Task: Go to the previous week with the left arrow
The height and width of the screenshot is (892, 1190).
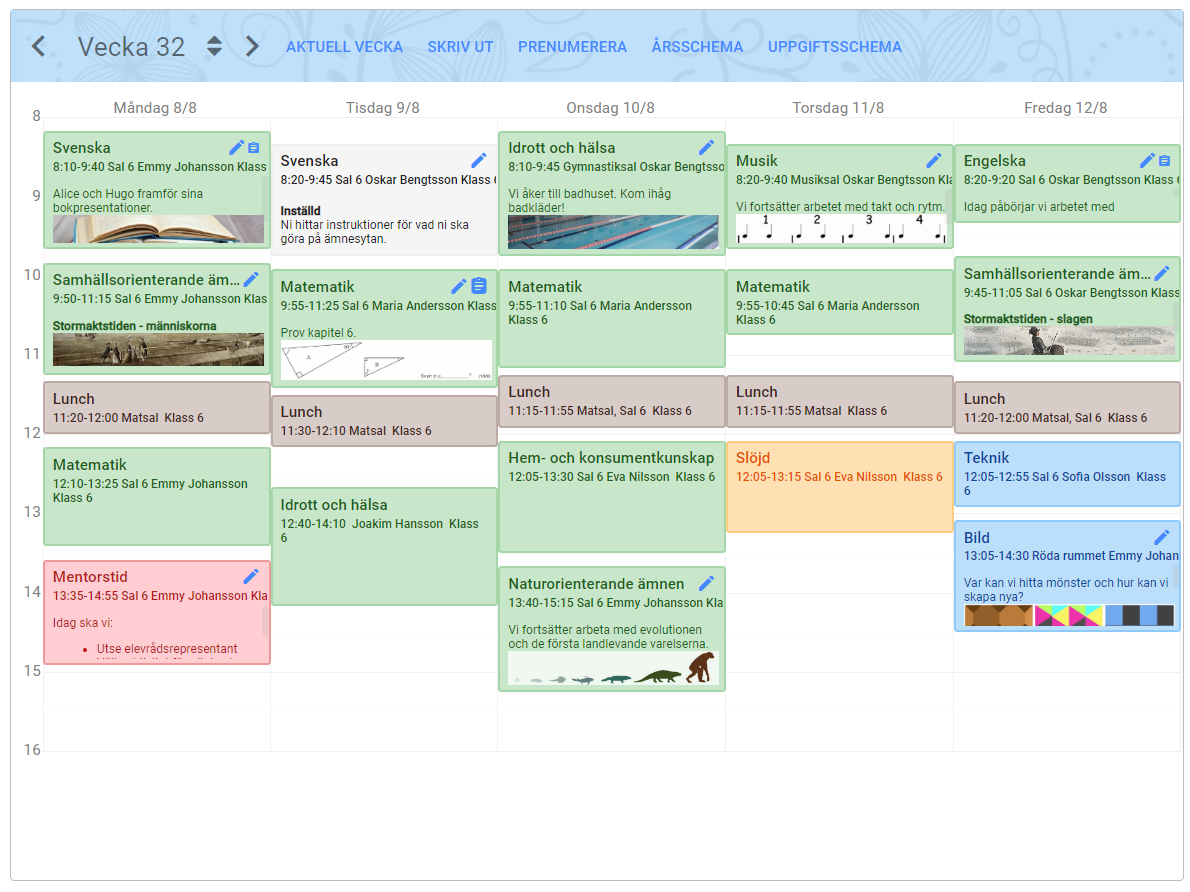Action: pos(38,46)
